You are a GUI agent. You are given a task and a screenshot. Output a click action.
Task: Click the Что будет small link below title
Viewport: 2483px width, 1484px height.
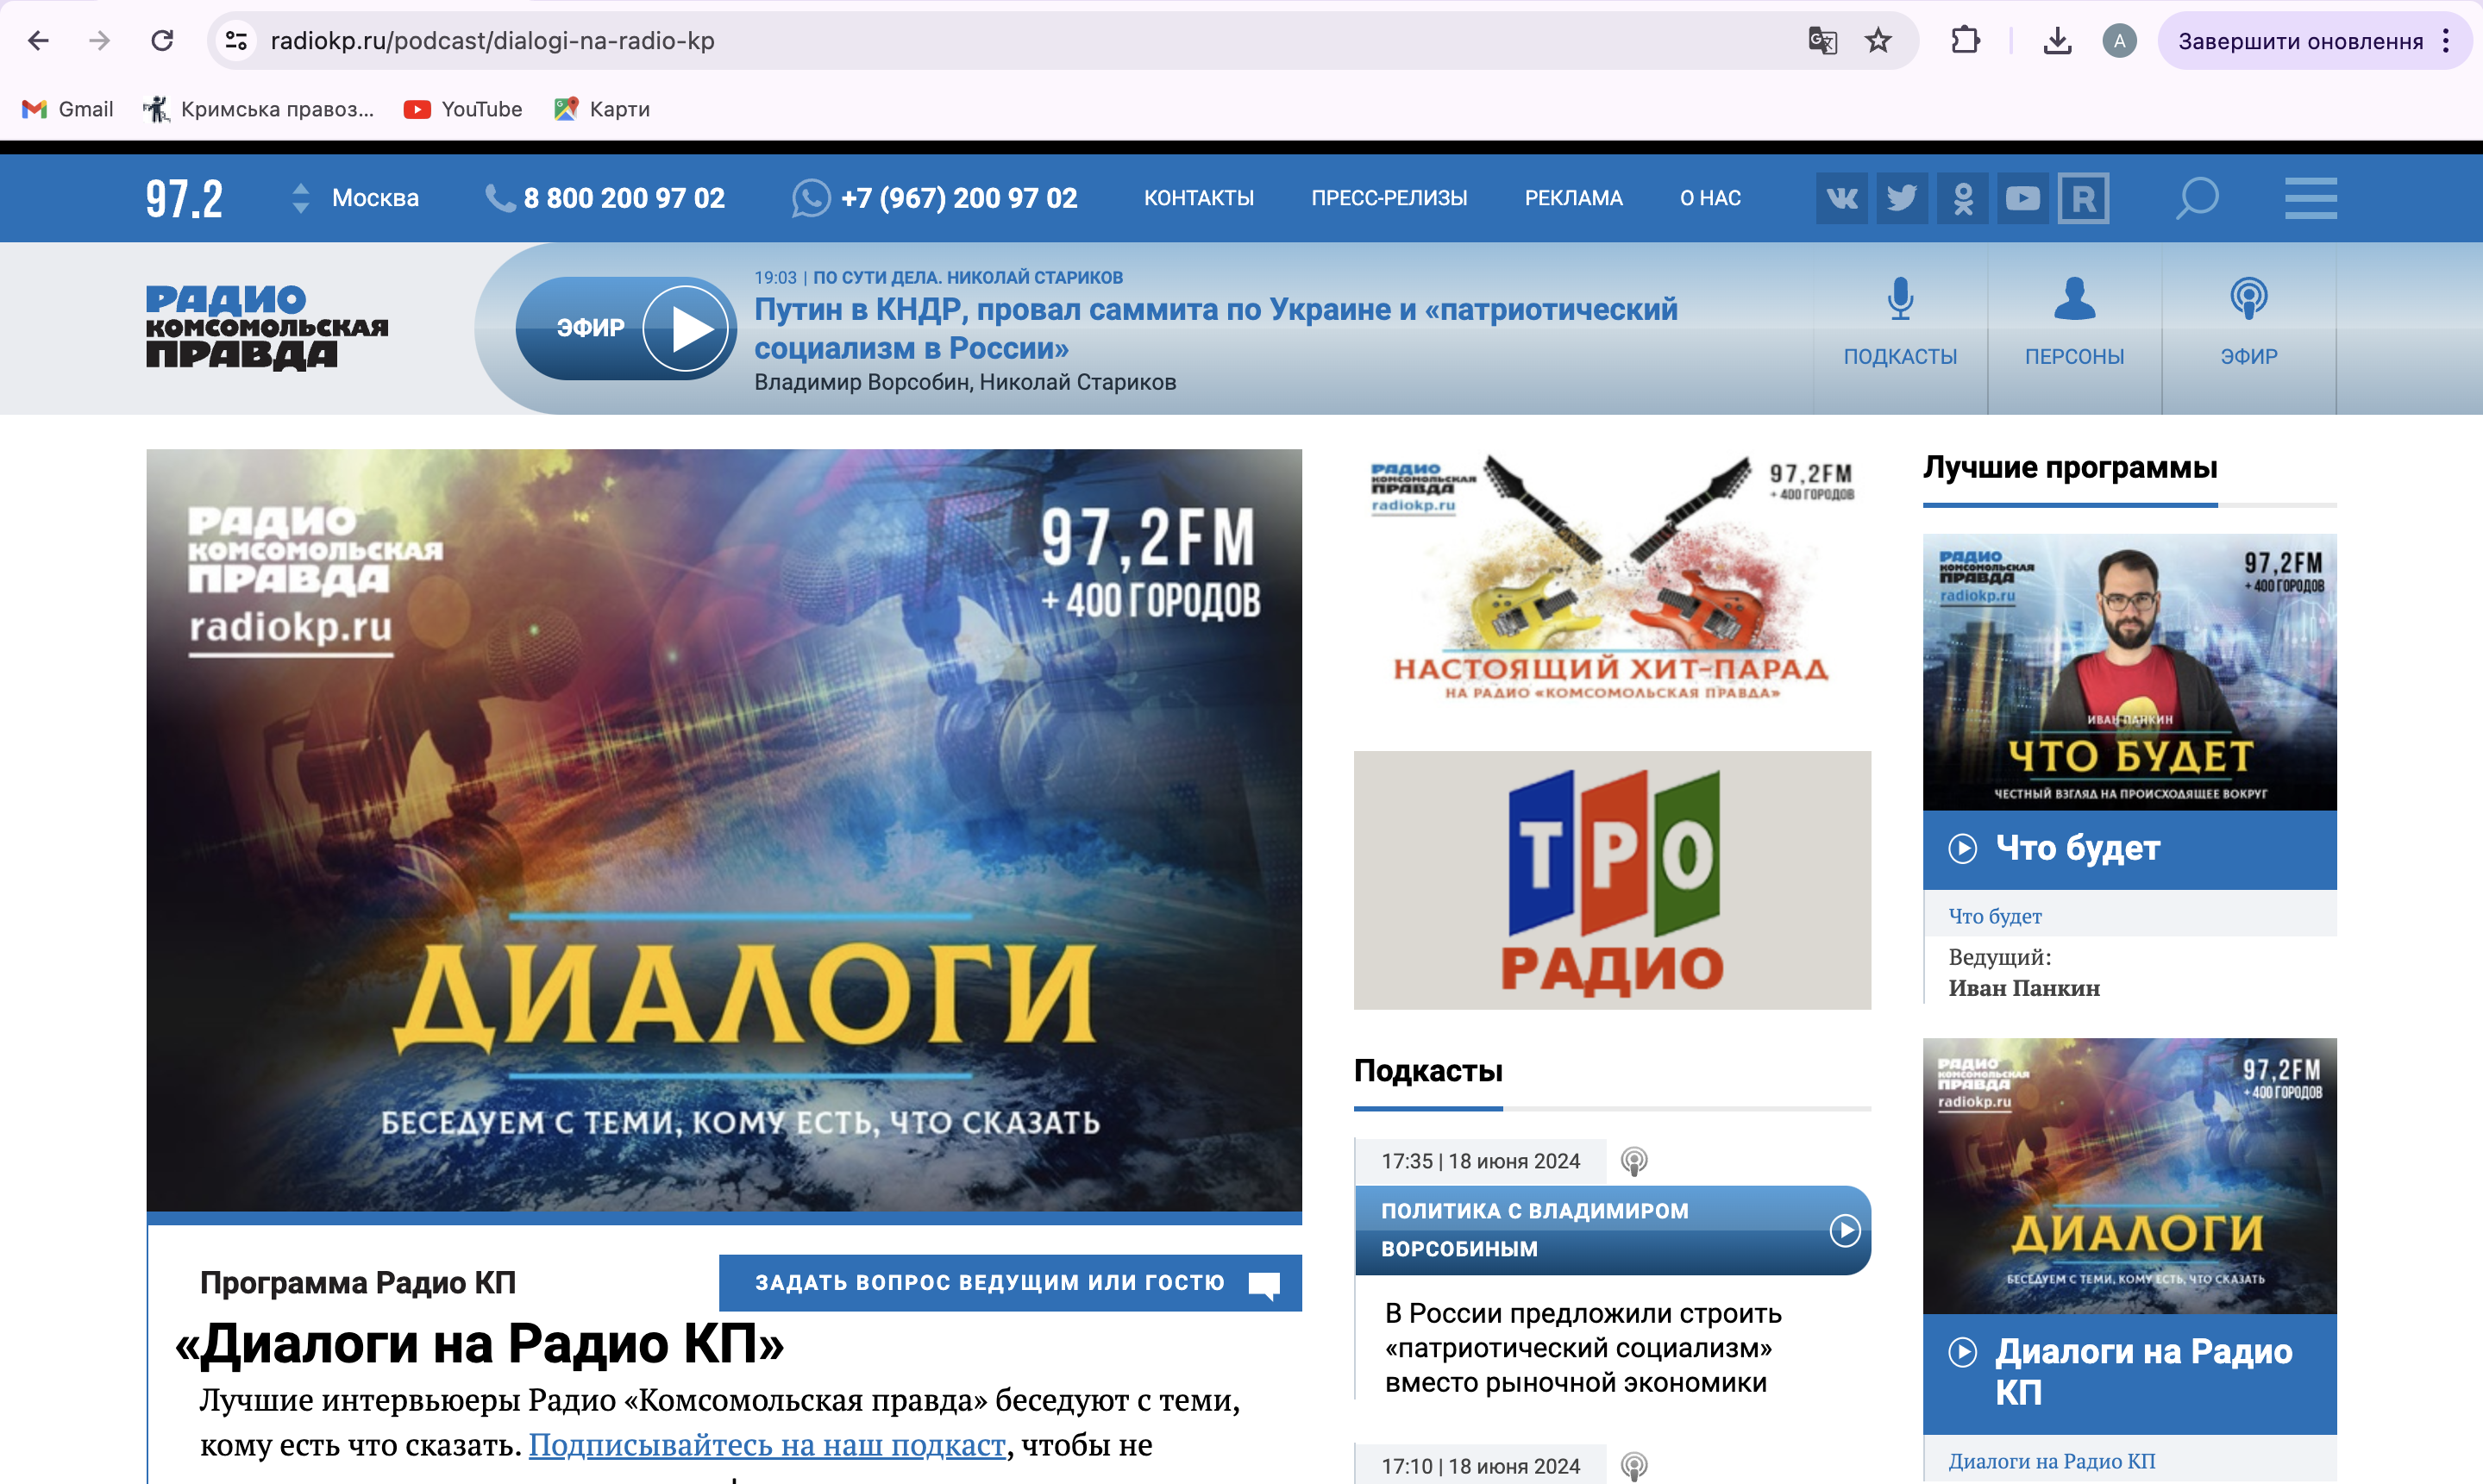pyautogui.click(x=1995, y=916)
